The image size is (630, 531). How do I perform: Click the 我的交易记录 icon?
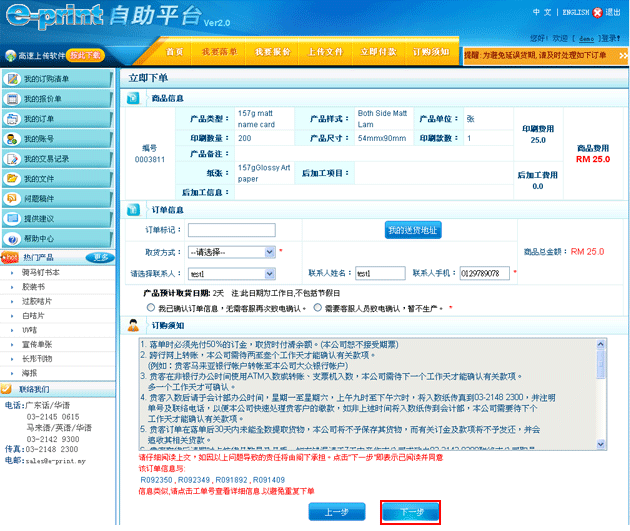point(13,159)
